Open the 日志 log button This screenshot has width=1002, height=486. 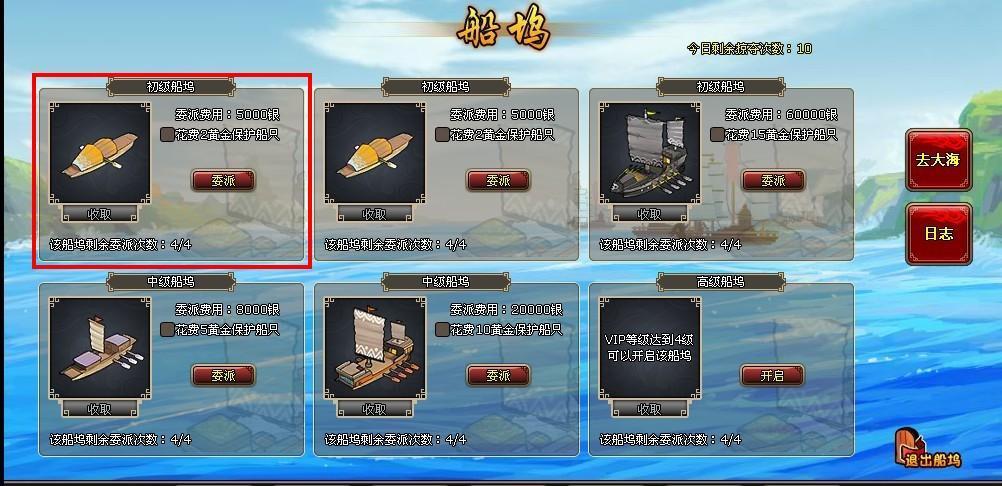[x=938, y=234]
